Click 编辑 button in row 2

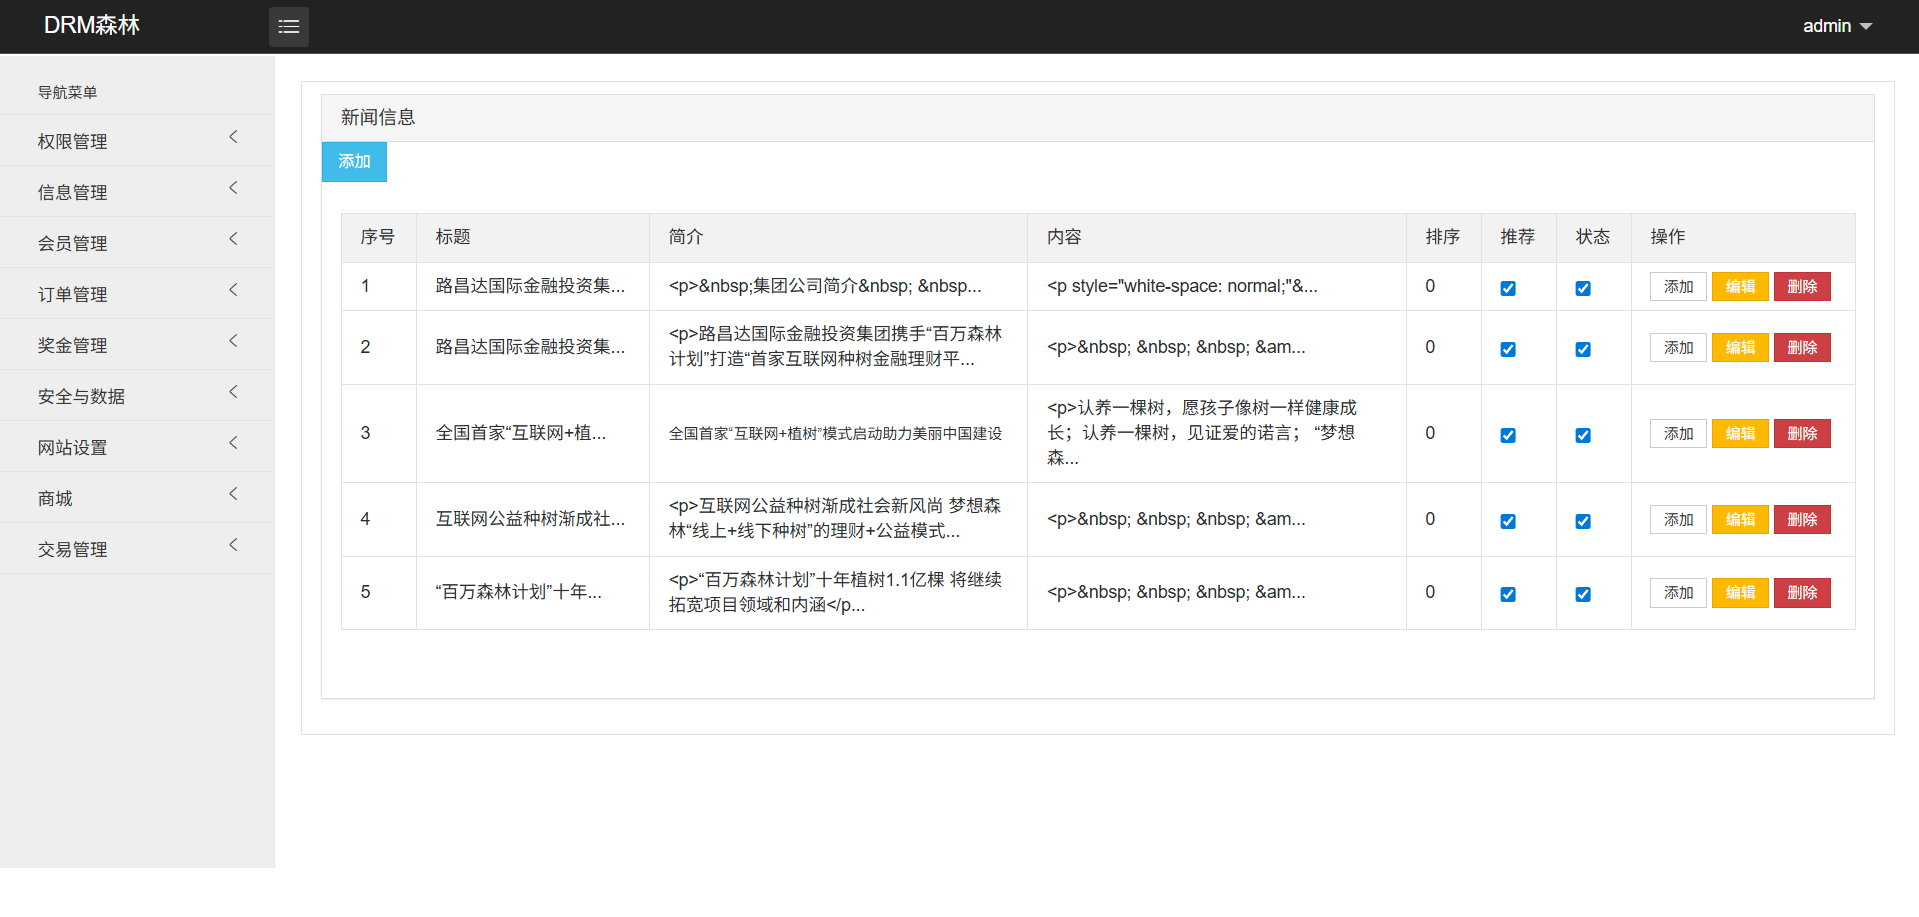[1740, 348]
